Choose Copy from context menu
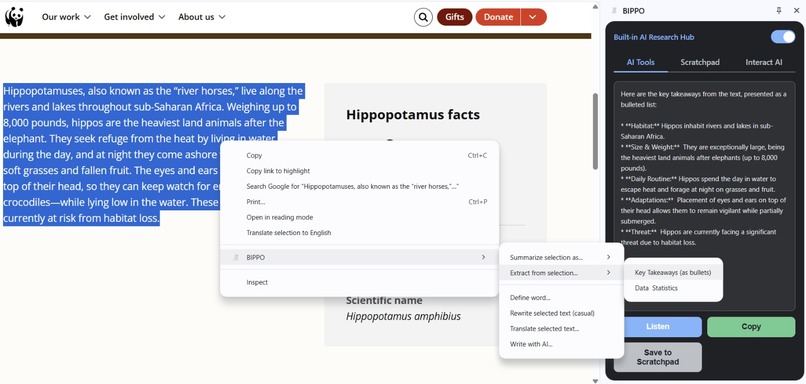The width and height of the screenshot is (806, 384). [360, 155]
